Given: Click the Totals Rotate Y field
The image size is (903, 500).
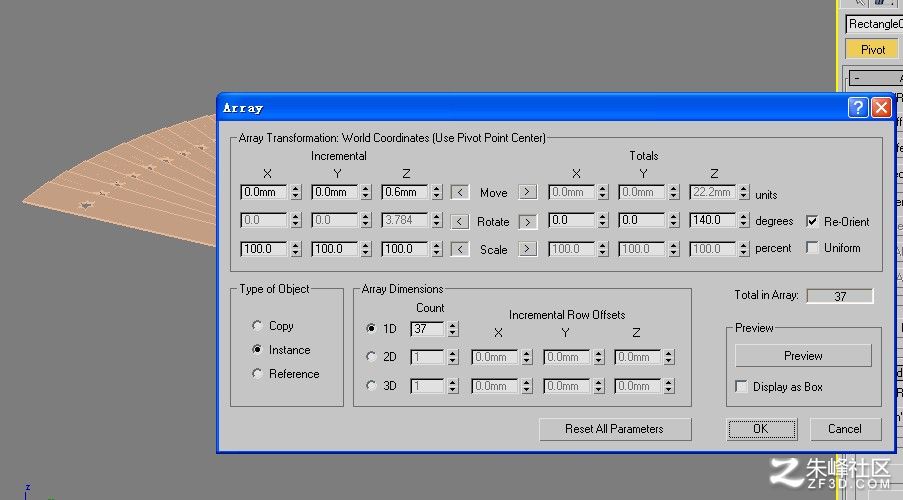Looking at the screenshot, I should tap(642, 220).
